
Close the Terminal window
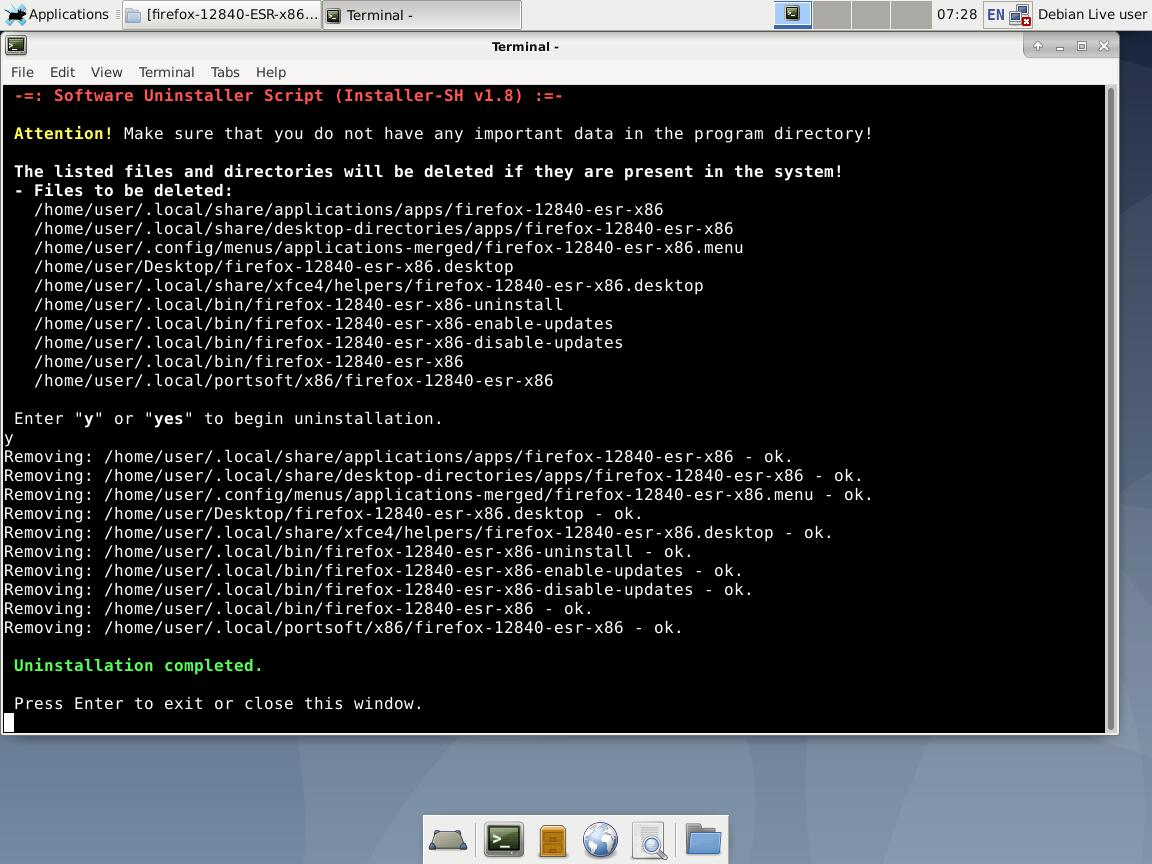pyautogui.click(x=1104, y=46)
